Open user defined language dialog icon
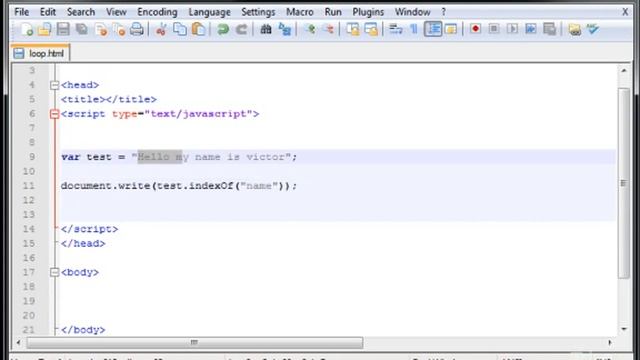This screenshot has height=360, width=640. point(451,29)
